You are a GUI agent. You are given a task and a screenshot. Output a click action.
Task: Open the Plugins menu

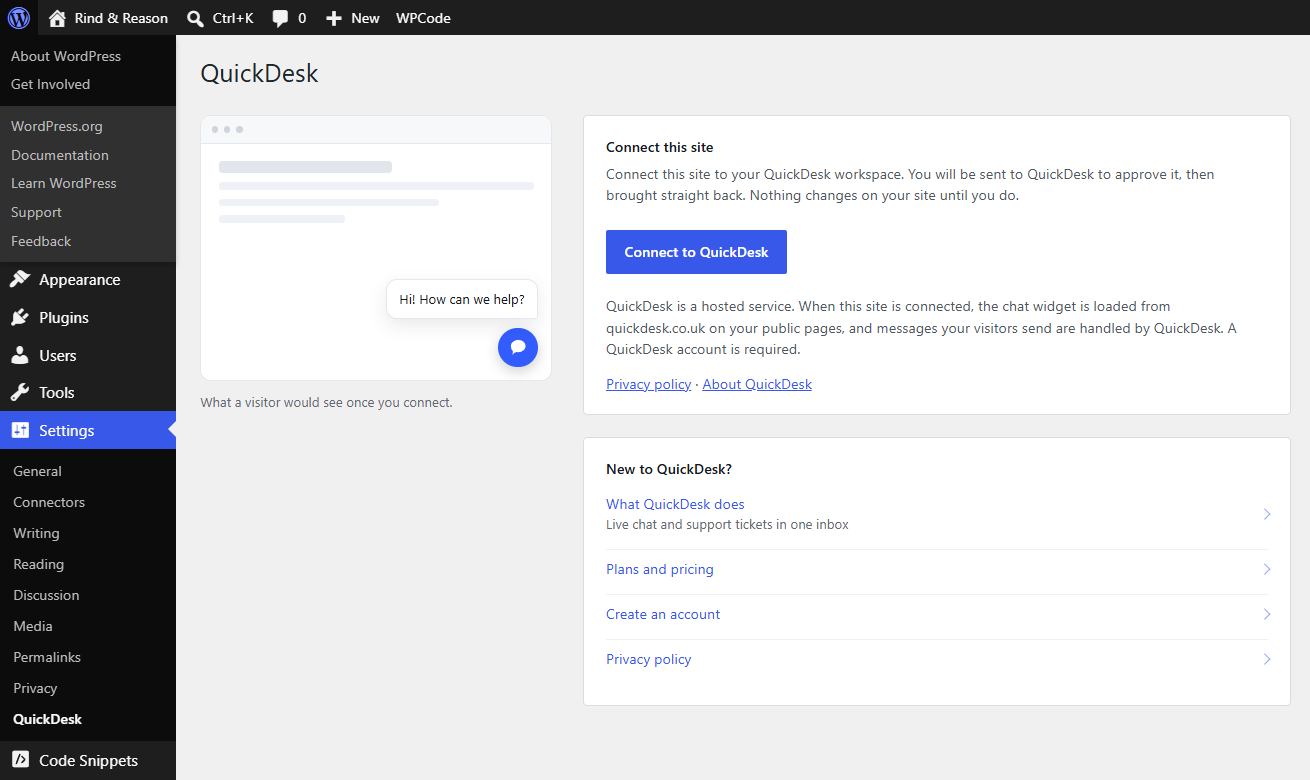pos(88,318)
